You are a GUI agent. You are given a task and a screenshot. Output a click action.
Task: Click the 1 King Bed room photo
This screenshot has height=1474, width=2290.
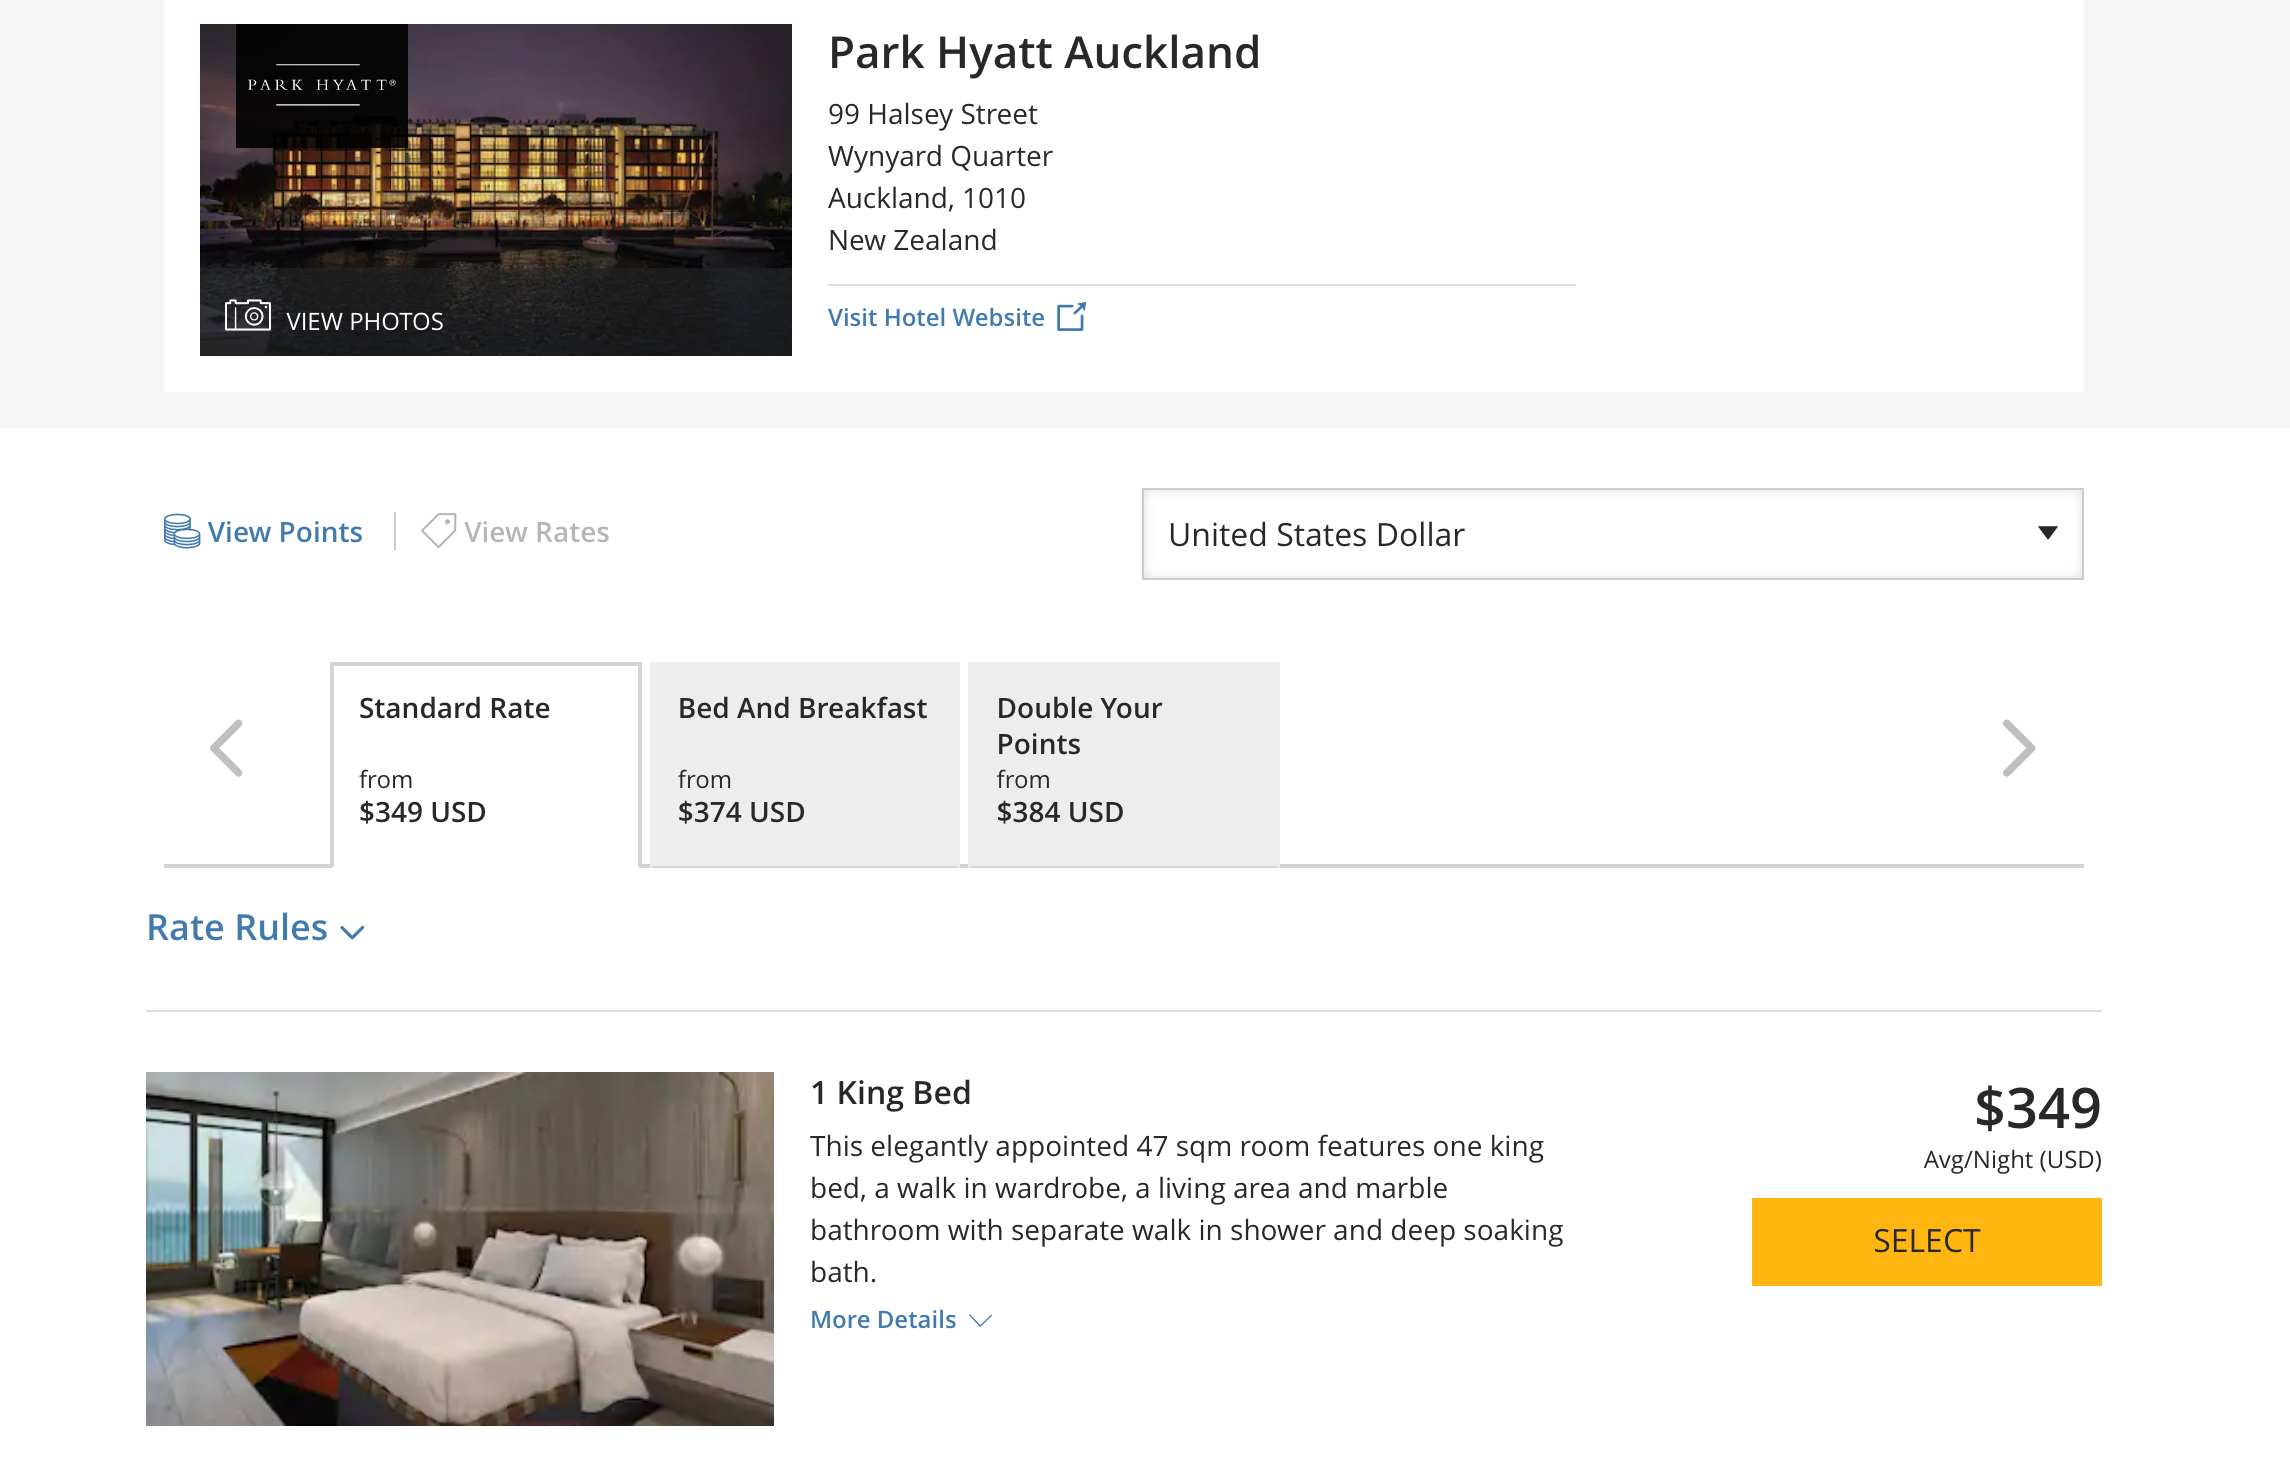click(x=459, y=1248)
